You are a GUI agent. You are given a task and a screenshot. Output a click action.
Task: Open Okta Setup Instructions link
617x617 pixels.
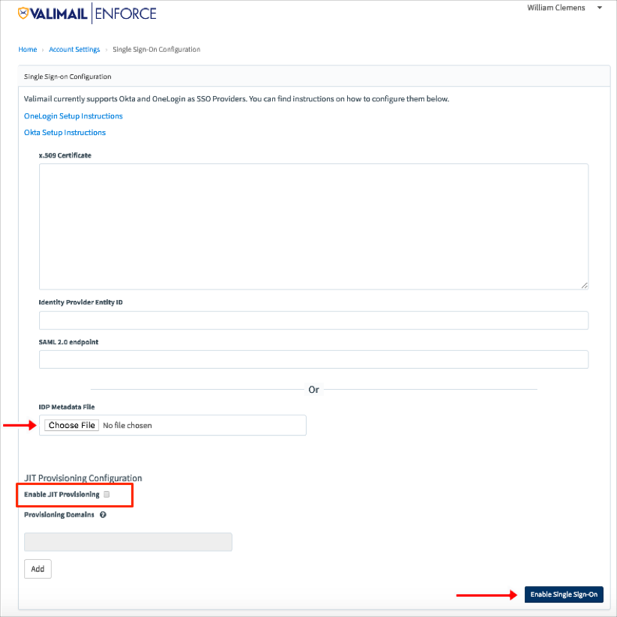[x=65, y=132]
